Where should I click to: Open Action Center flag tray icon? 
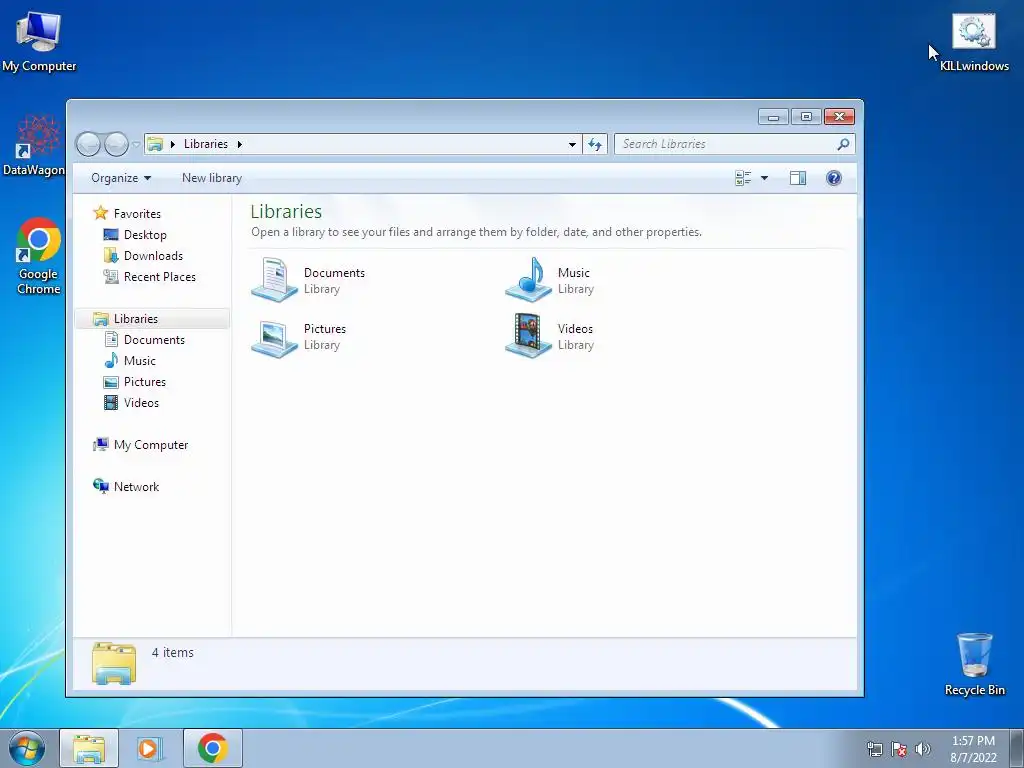[899, 749]
